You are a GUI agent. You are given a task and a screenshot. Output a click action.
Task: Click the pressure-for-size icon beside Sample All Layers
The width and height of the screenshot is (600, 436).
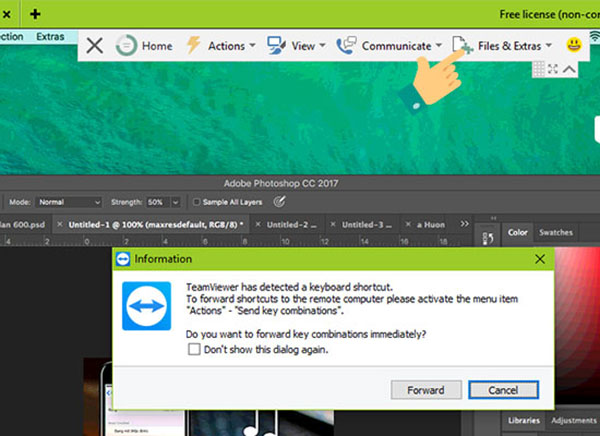tap(279, 201)
